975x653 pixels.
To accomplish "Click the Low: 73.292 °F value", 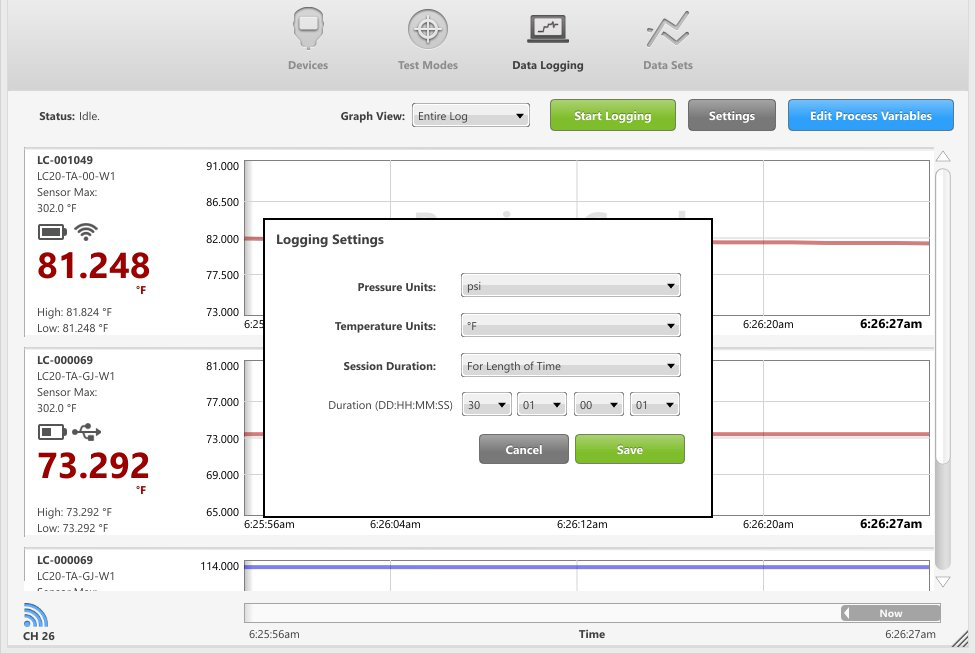I will point(72,528).
